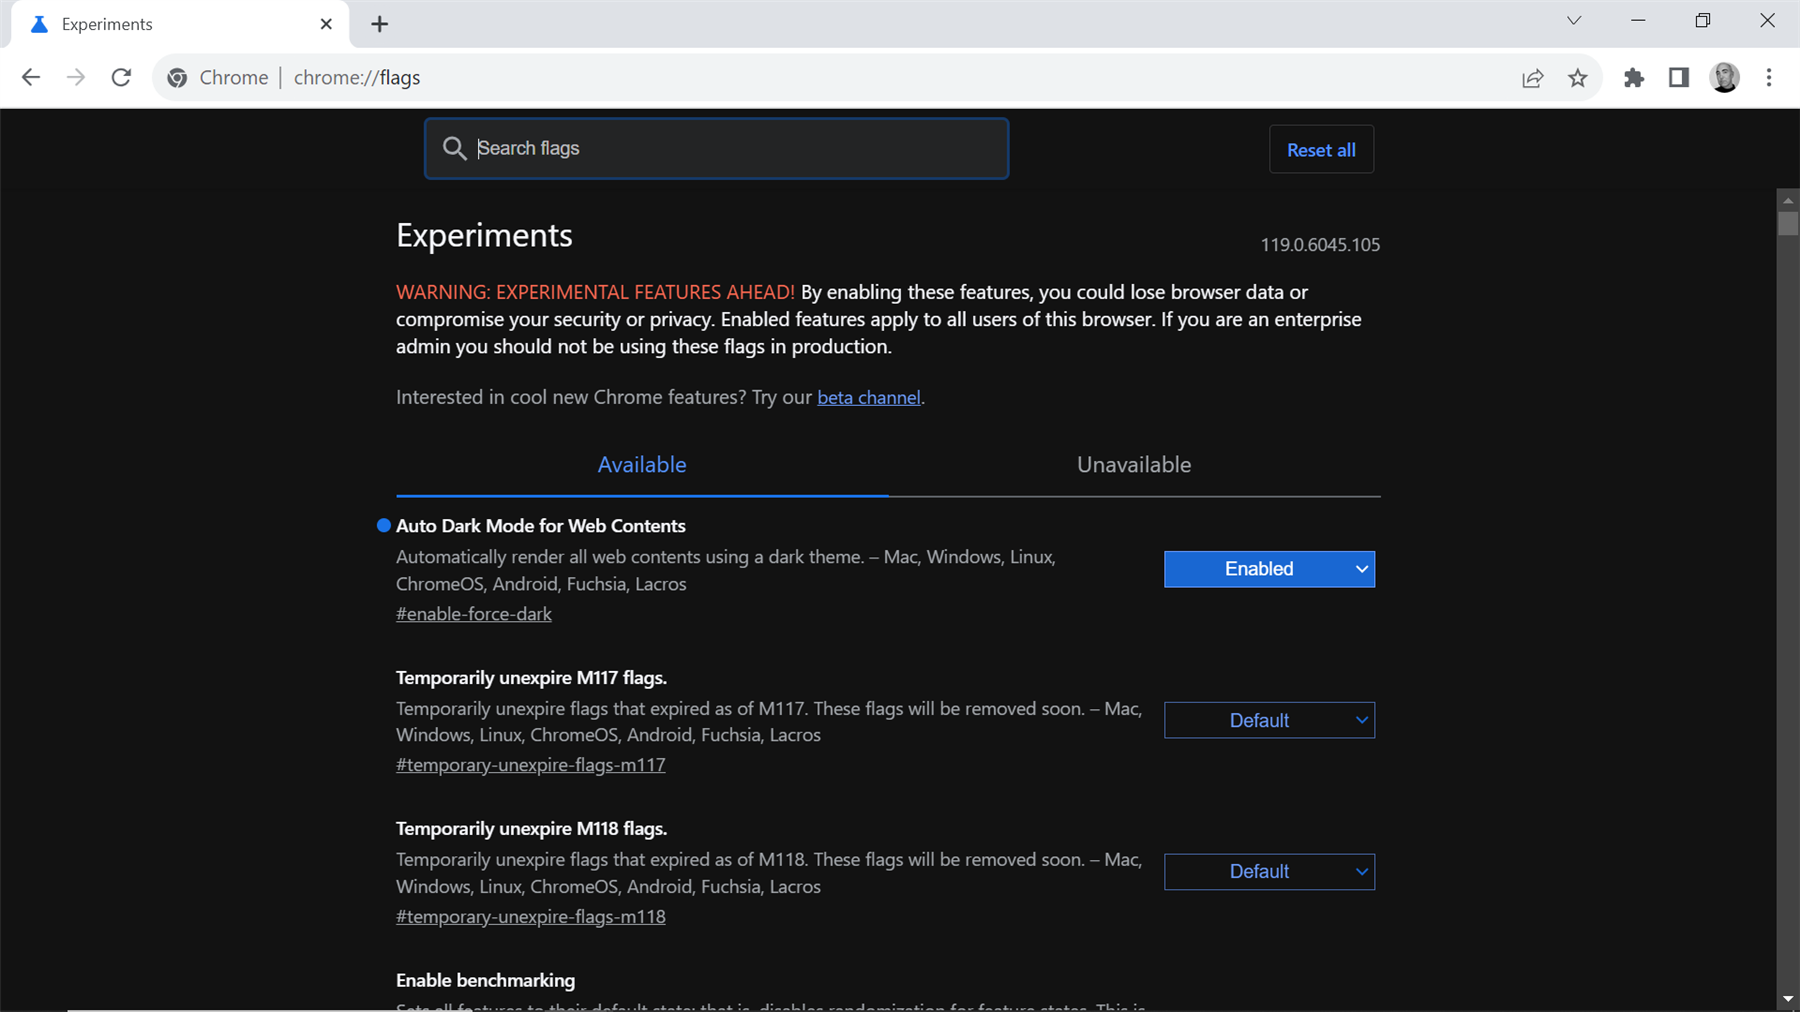Click the Temporarily unexpire M118 flags title
Viewport: 1800px width, 1012px height.
(x=531, y=829)
